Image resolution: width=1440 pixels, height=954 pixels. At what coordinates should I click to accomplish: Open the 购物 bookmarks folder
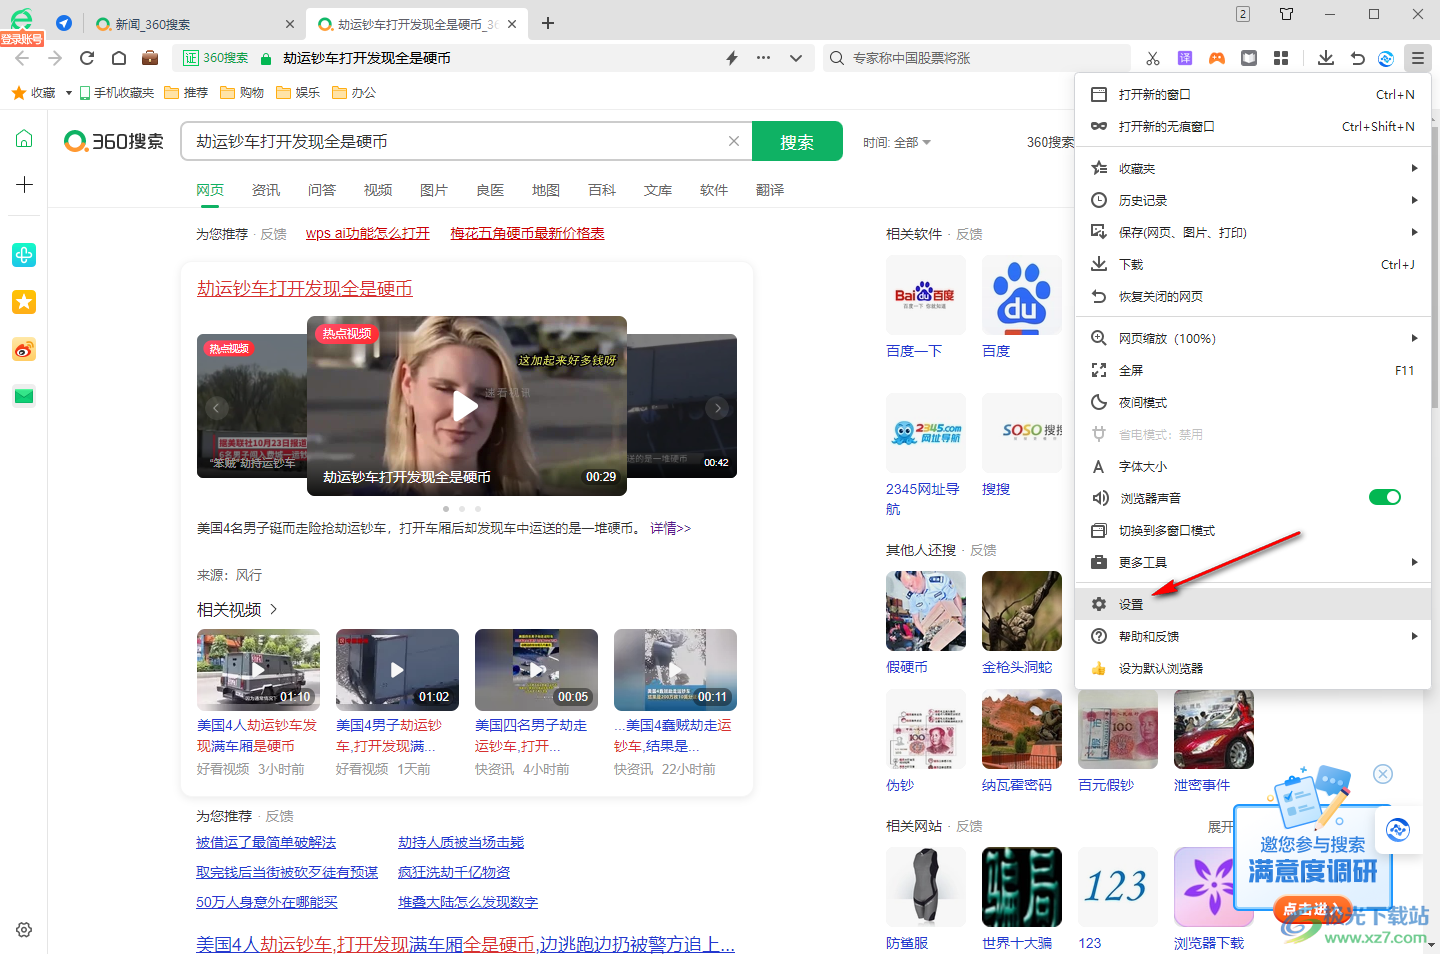point(242,93)
